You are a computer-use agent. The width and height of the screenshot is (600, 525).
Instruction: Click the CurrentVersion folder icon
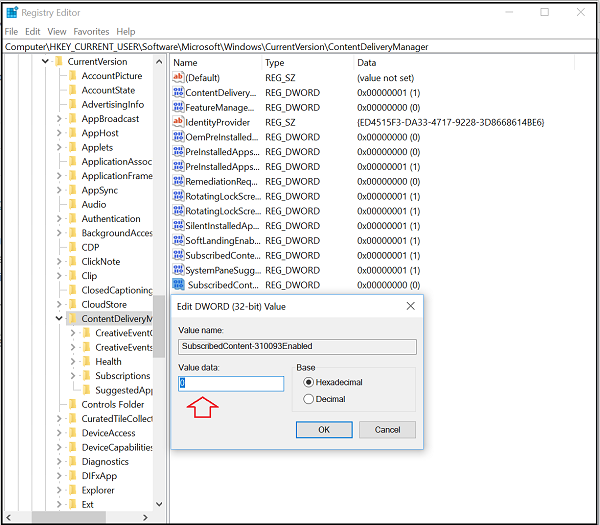point(59,61)
